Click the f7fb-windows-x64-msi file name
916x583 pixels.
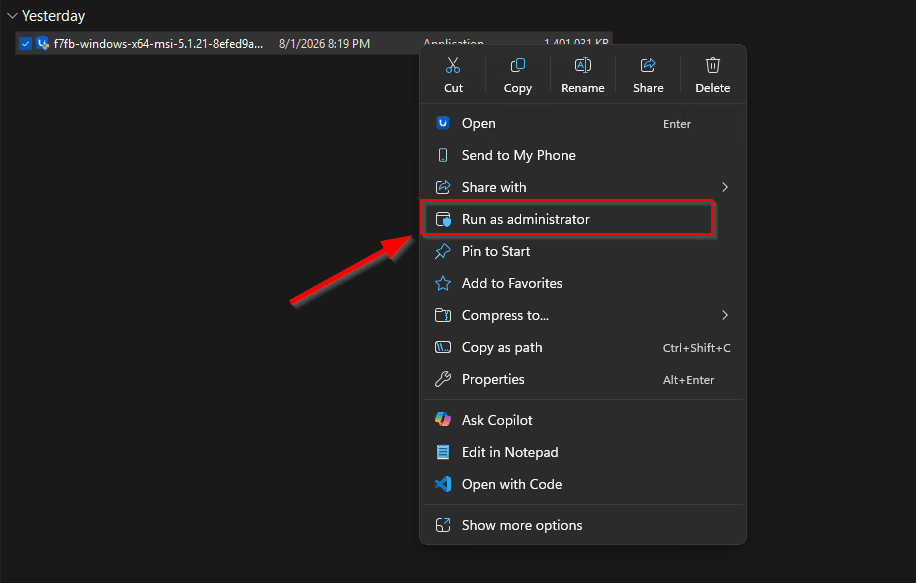[x=158, y=44]
